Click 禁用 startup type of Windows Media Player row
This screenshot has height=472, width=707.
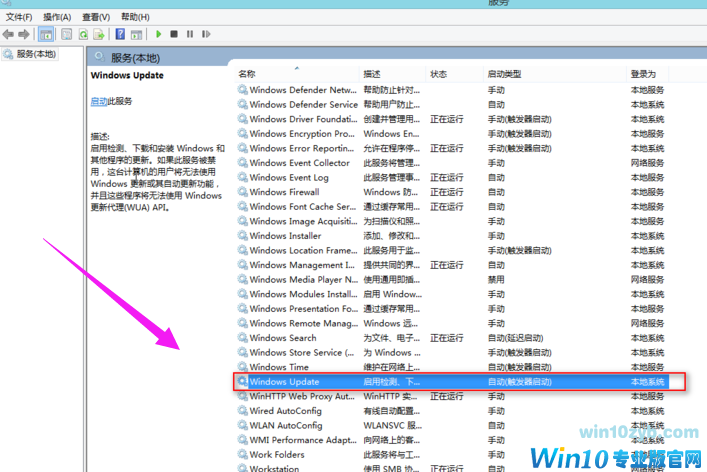496,280
